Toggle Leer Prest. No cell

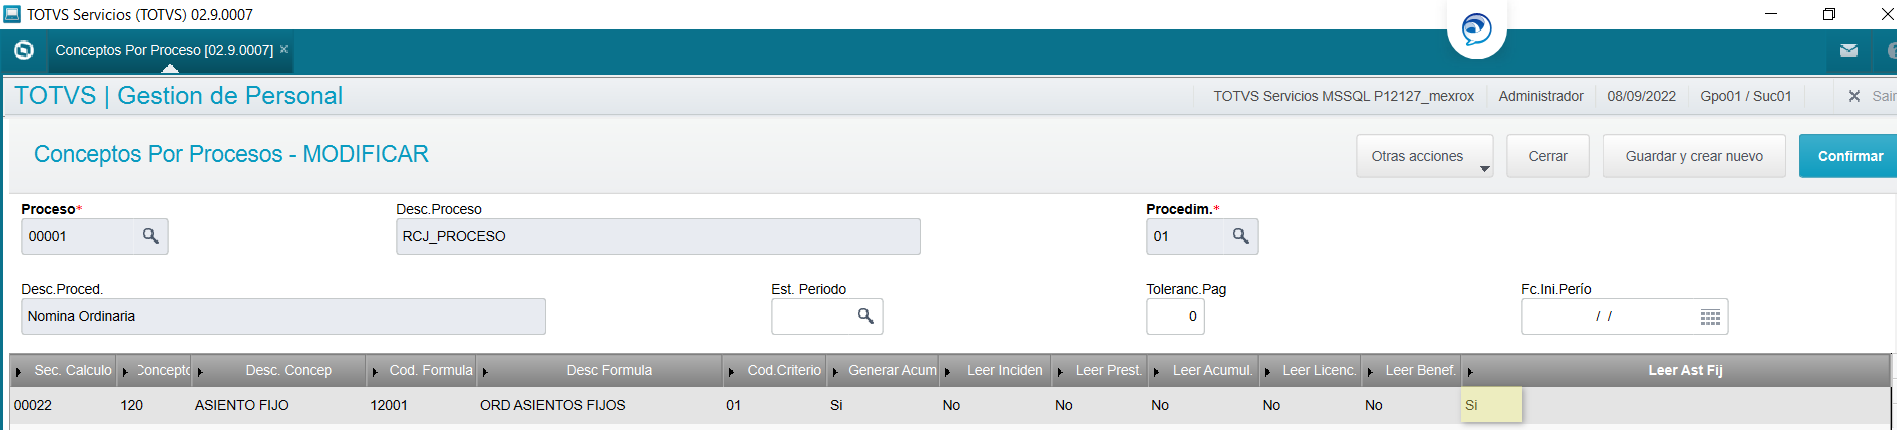pyautogui.click(x=1100, y=405)
